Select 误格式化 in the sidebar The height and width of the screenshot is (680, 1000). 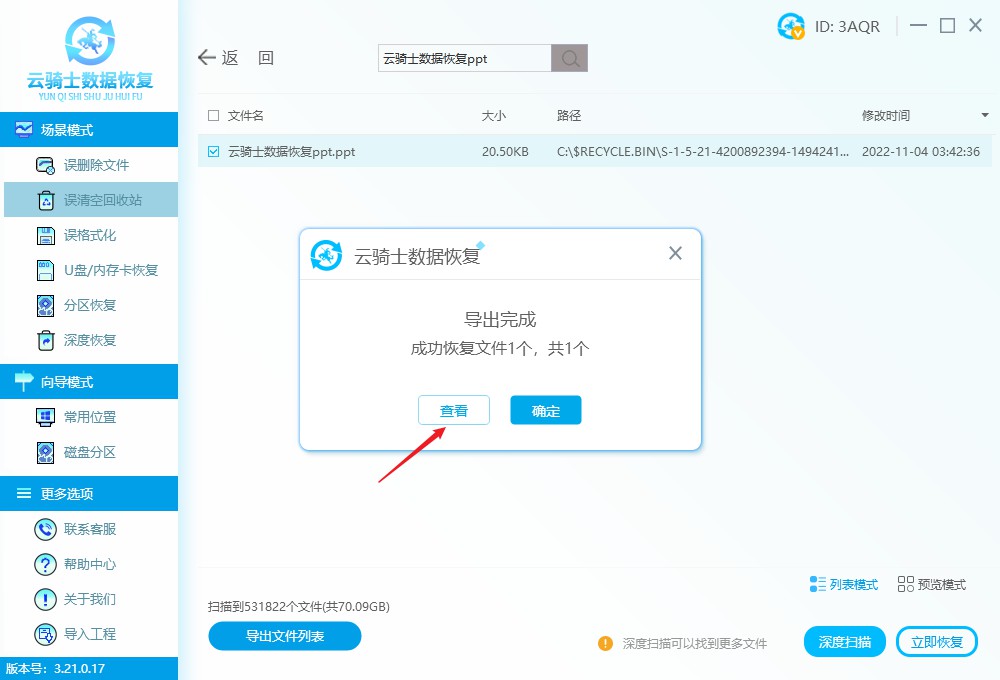[91, 235]
